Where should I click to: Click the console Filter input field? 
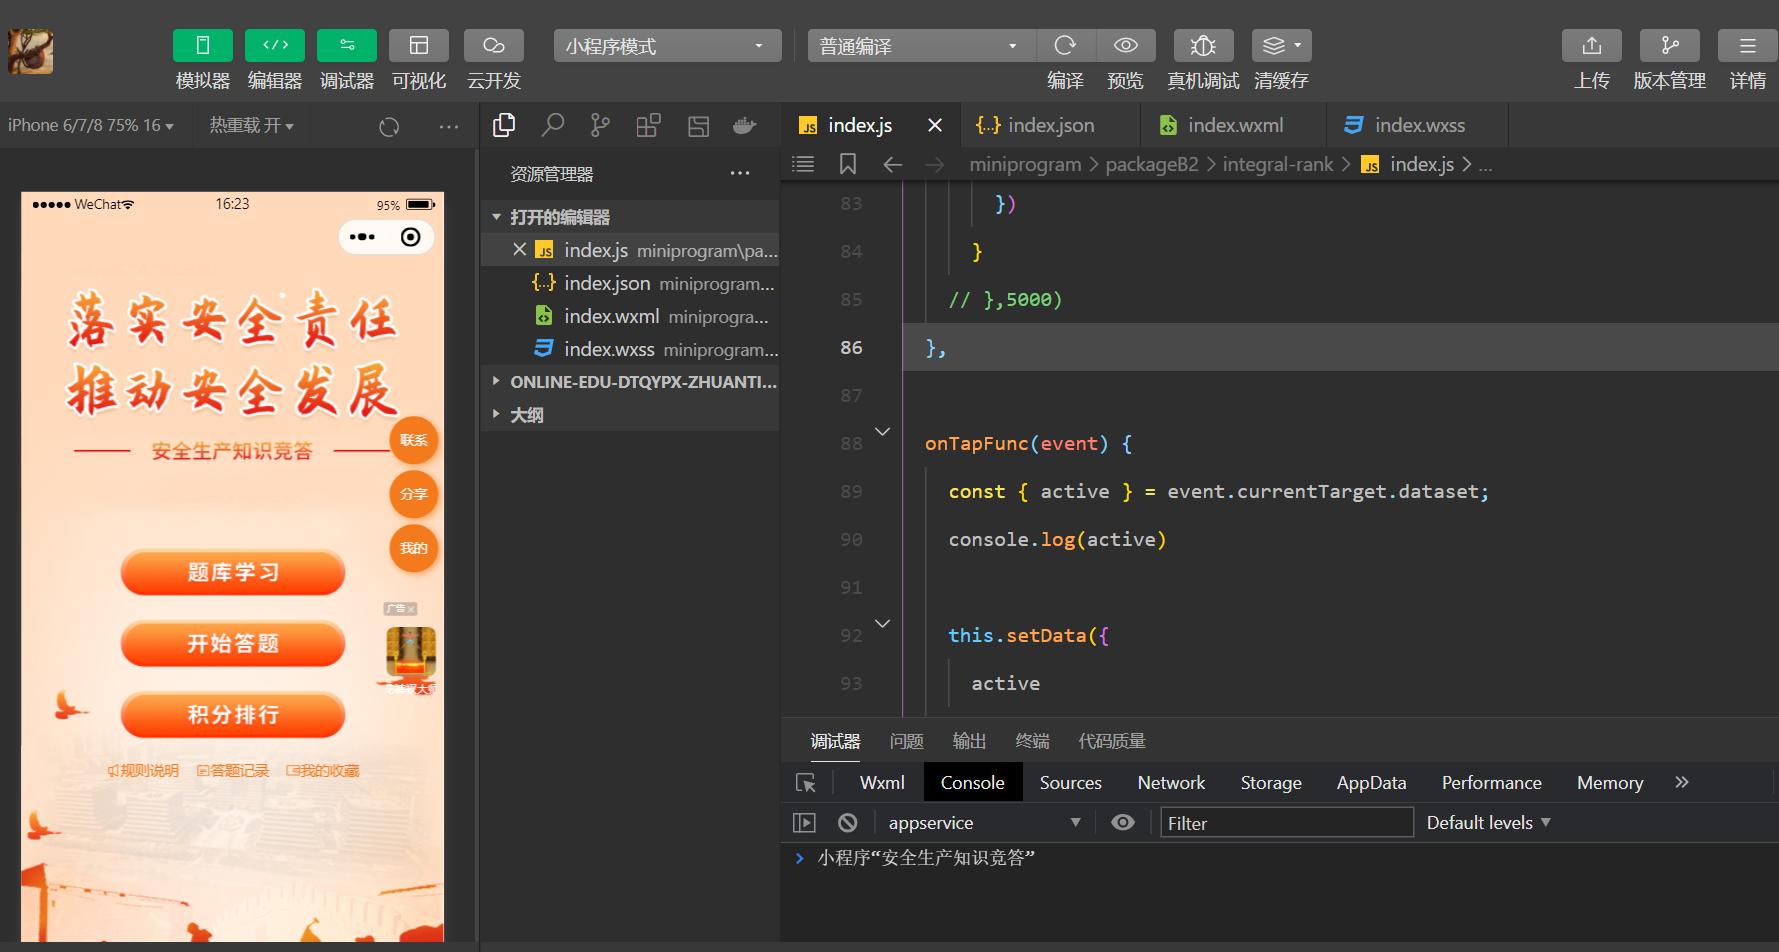pos(1286,823)
